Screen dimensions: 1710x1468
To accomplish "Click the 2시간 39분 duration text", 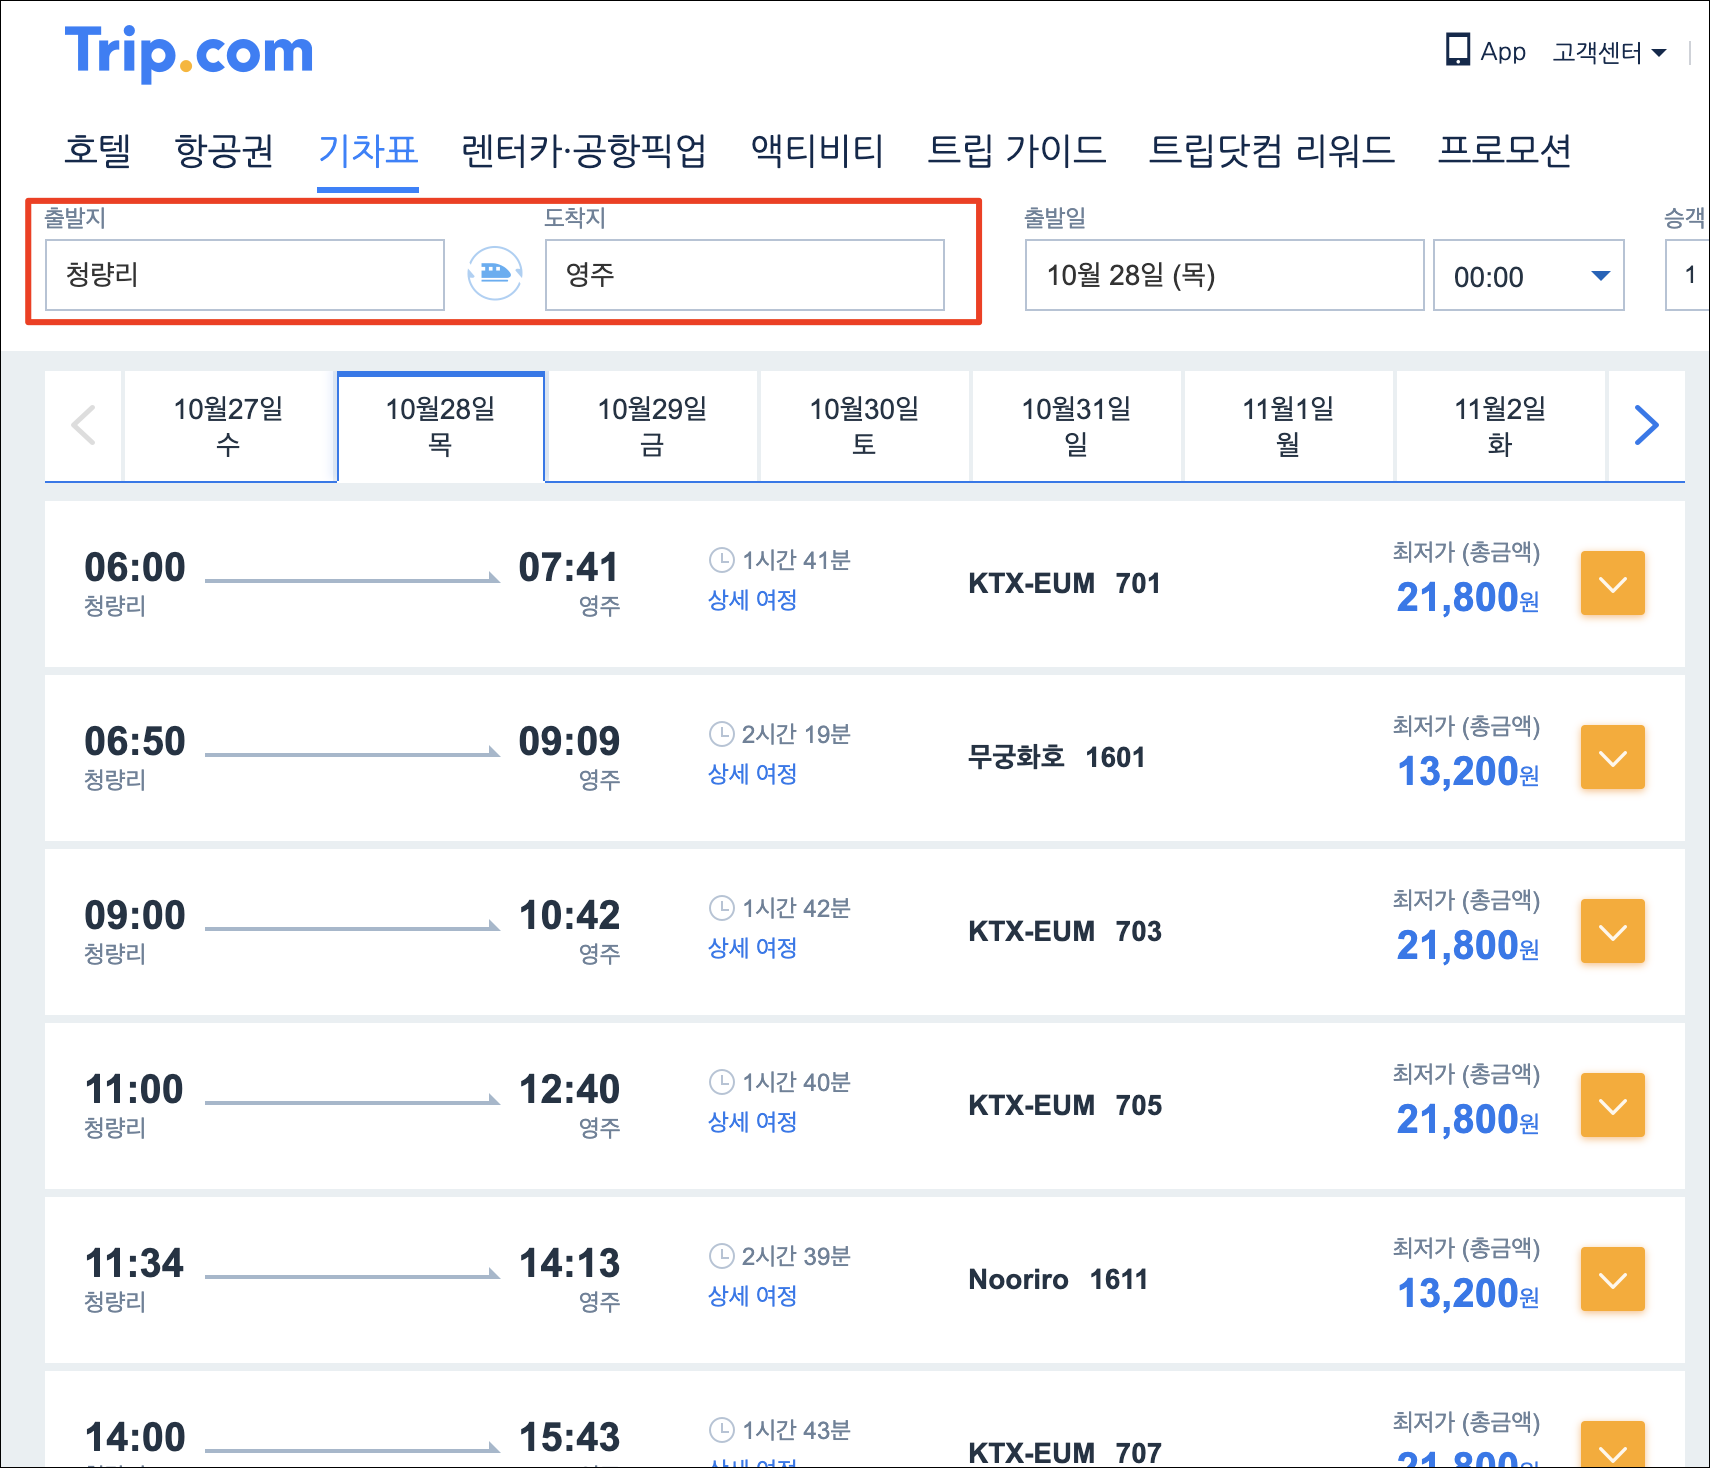I will (796, 1256).
